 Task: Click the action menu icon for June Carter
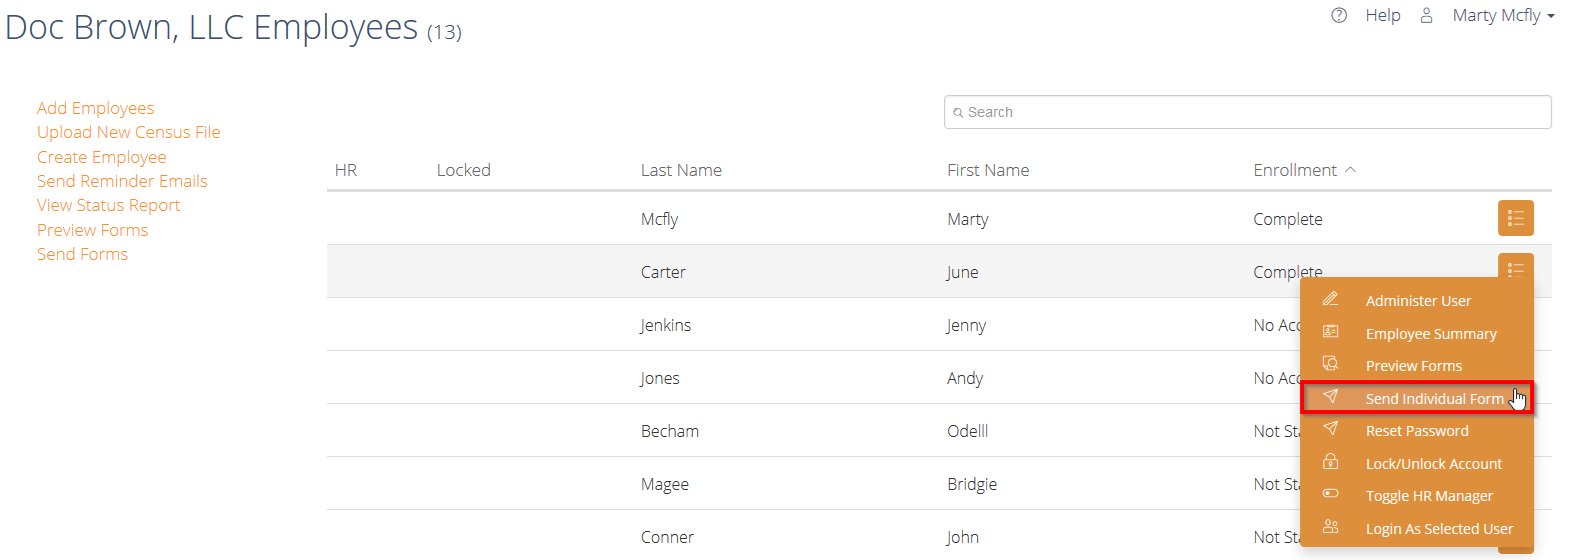(x=1515, y=268)
